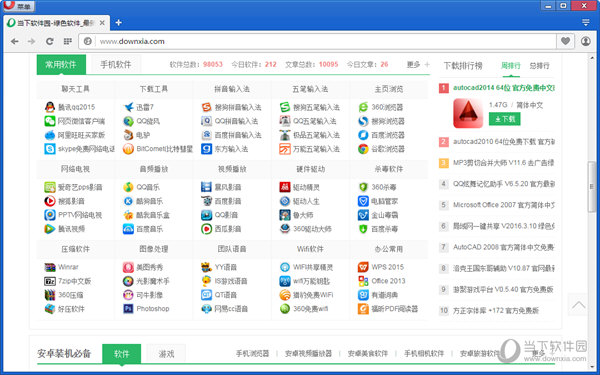Open 金山毒霸 link
Image resolution: width=600 pixels, height=375 pixels.
click(x=385, y=215)
